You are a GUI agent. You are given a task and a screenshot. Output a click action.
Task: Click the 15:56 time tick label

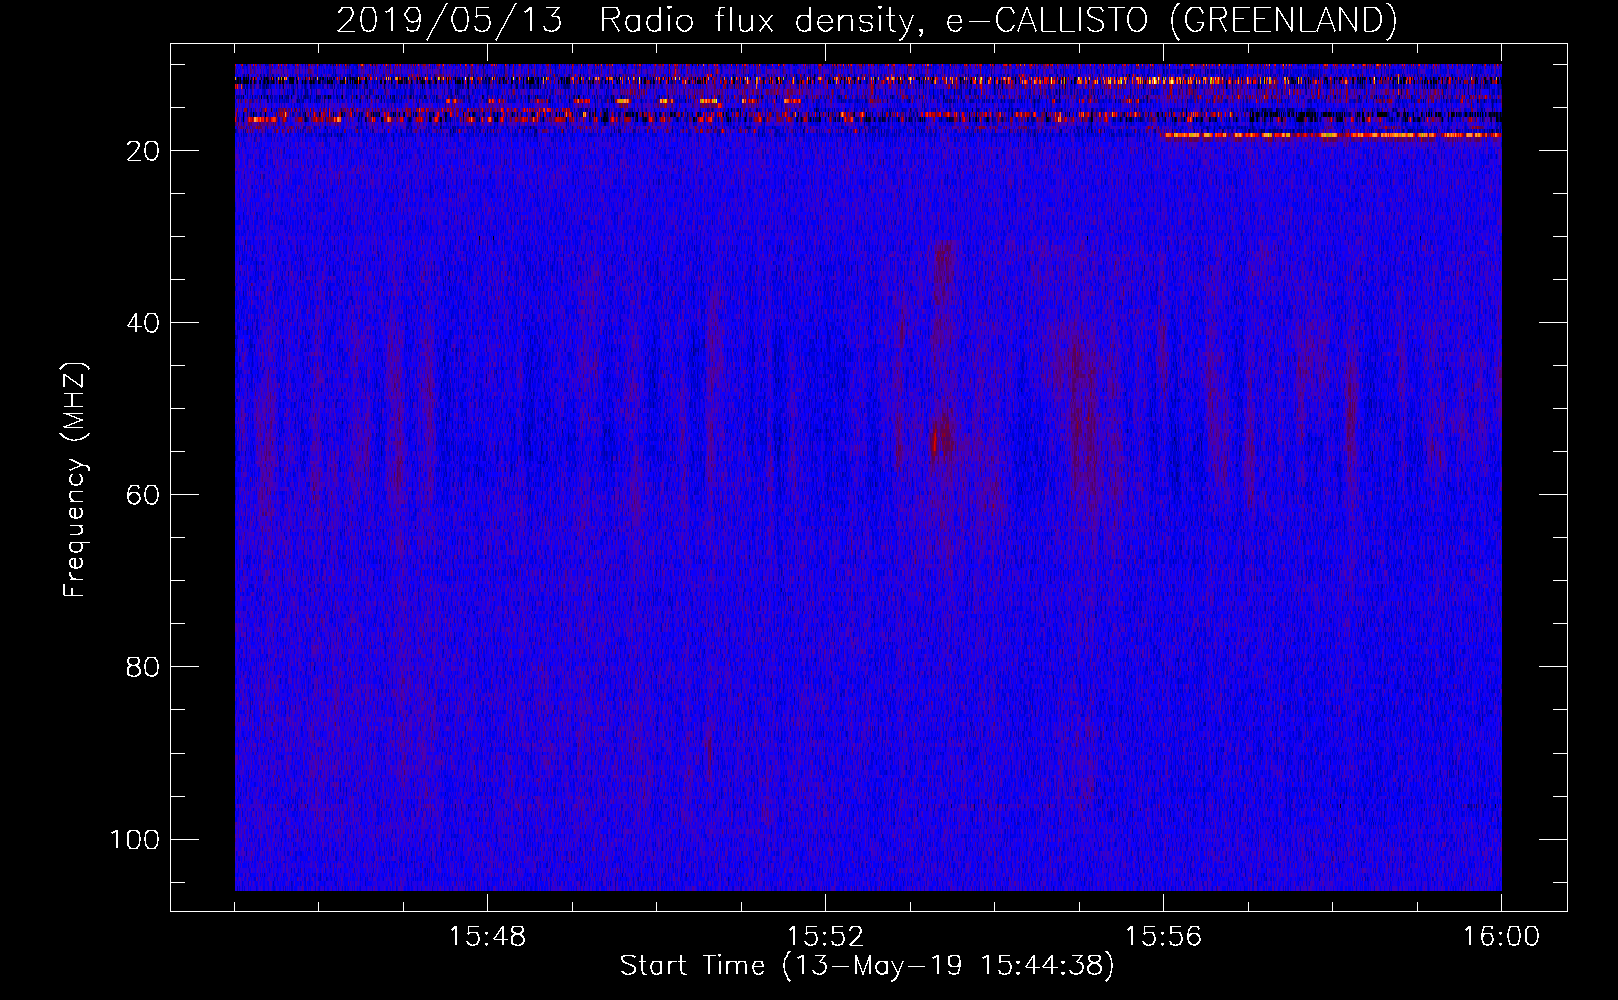tap(1163, 937)
